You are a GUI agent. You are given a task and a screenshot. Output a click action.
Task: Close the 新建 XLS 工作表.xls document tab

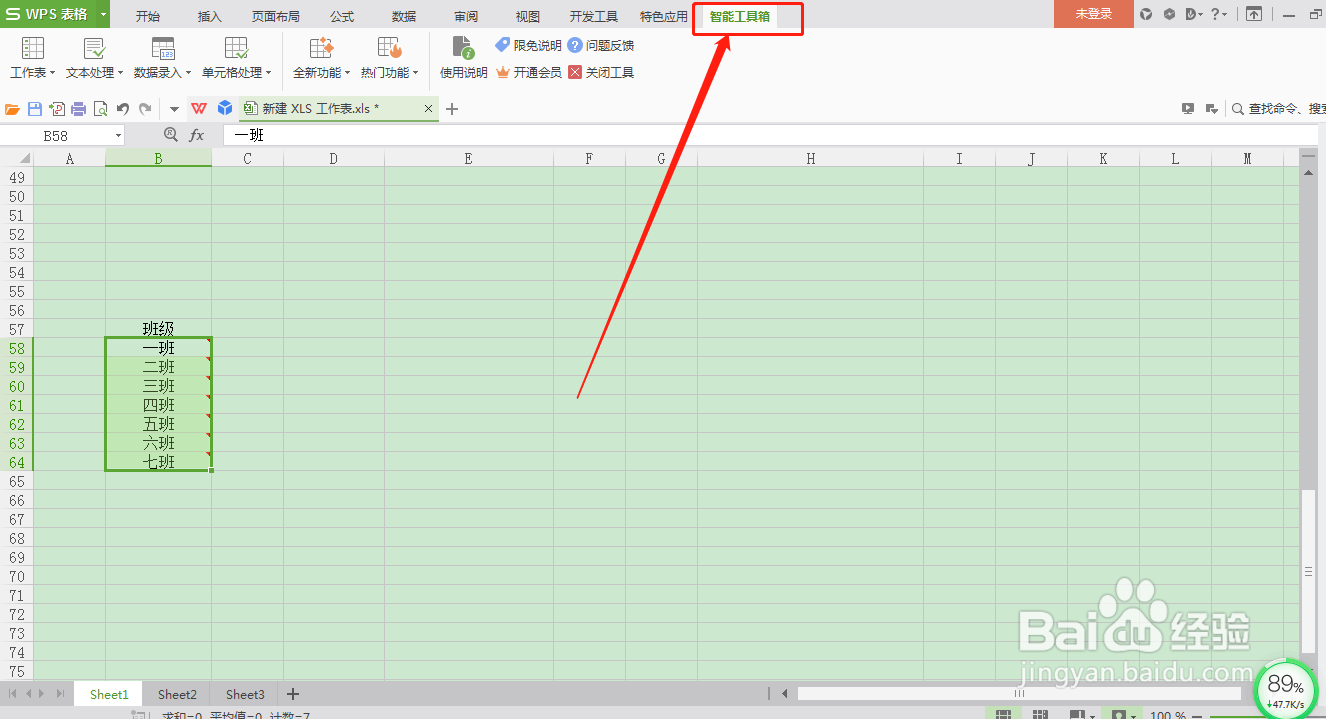click(429, 109)
